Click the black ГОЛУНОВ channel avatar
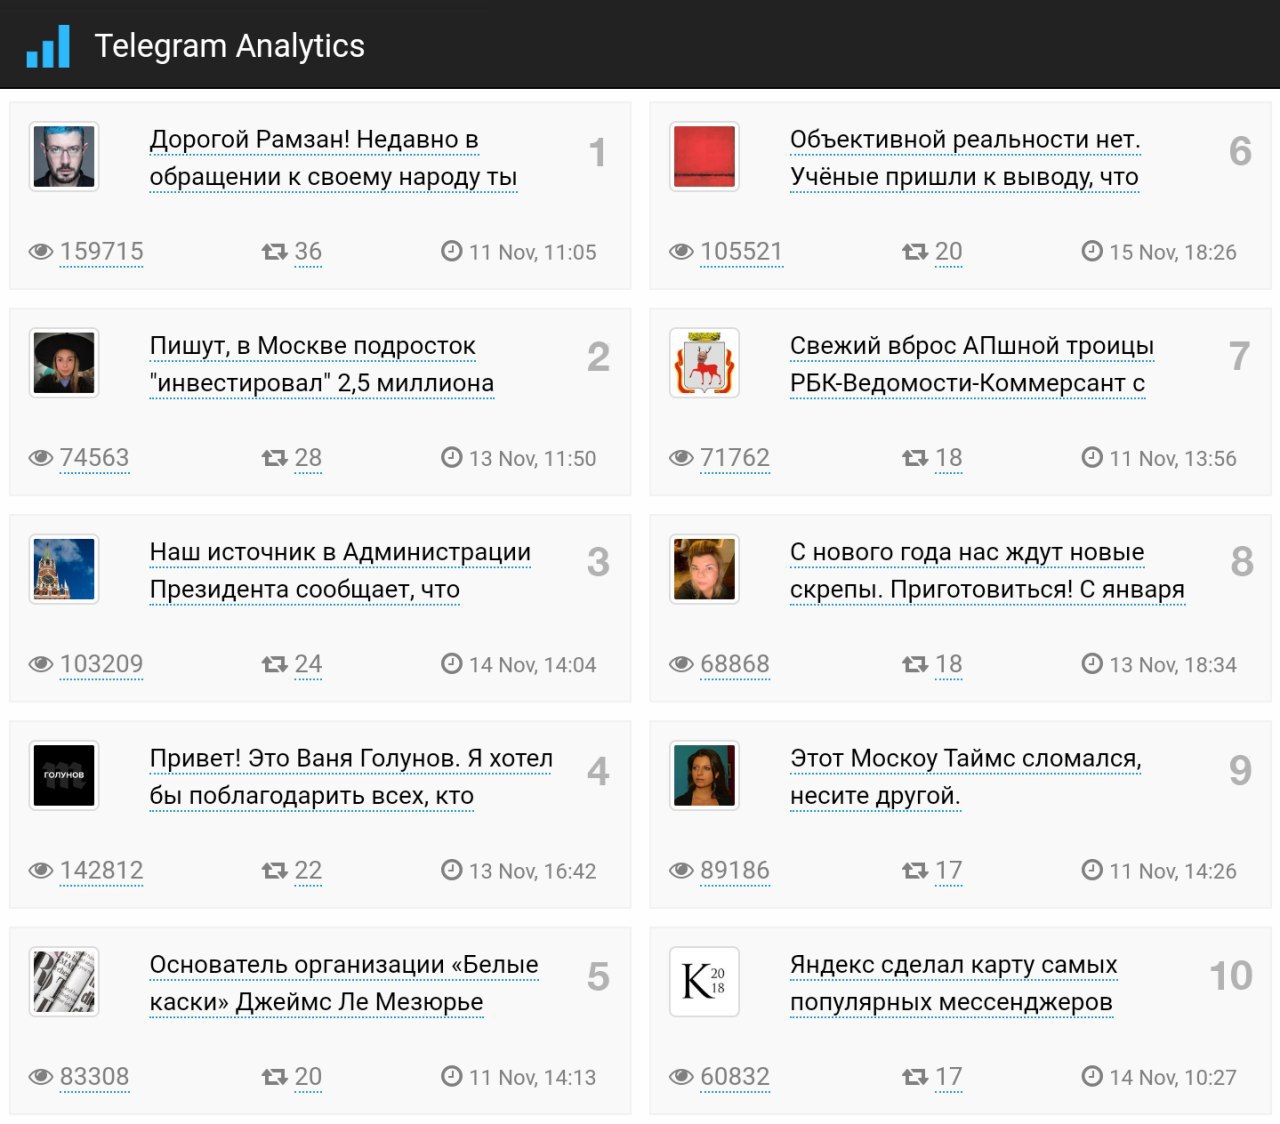 click(x=64, y=775)
